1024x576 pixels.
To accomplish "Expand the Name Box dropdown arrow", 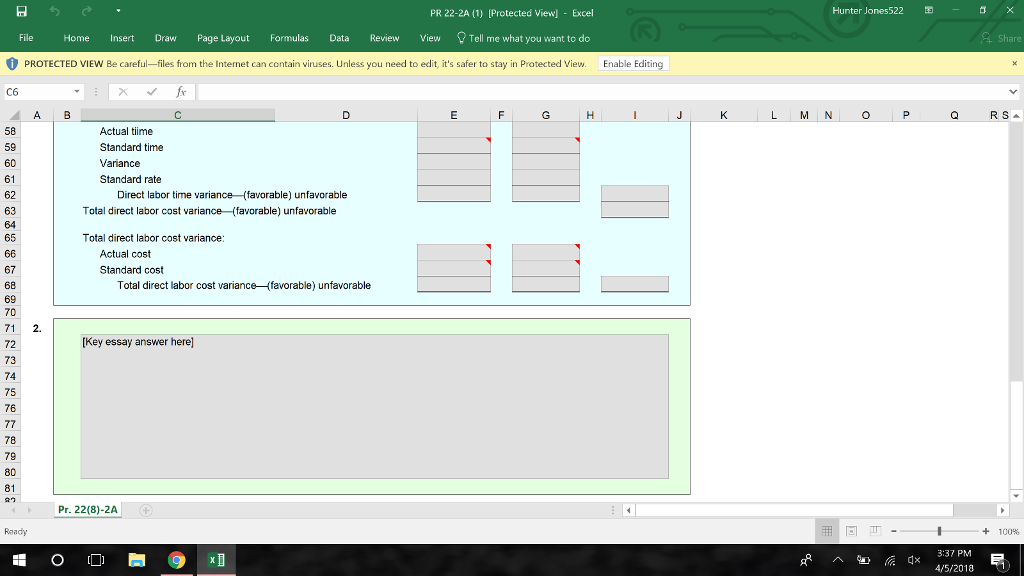I will 77,92.
